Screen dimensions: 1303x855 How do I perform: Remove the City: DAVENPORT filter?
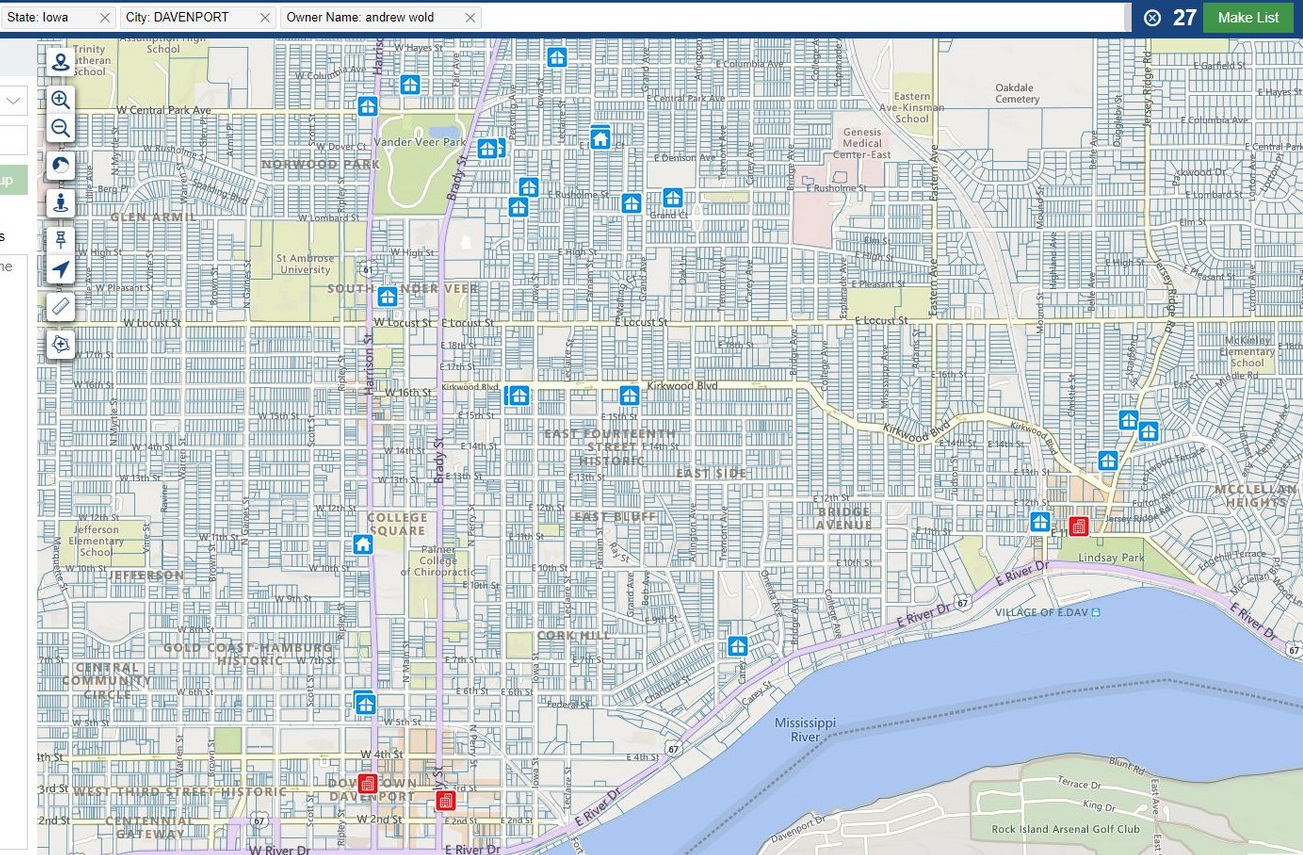click(263, 17)
